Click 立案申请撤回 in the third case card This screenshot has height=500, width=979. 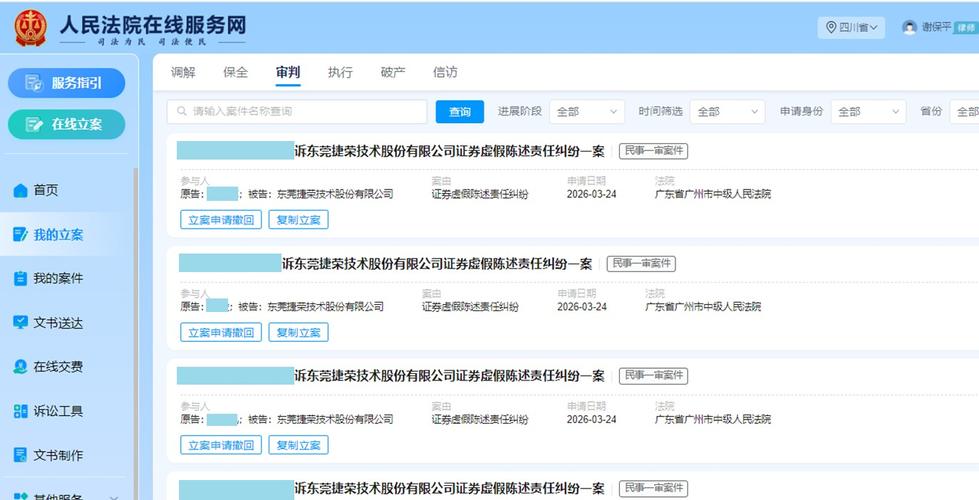[221, 445]
